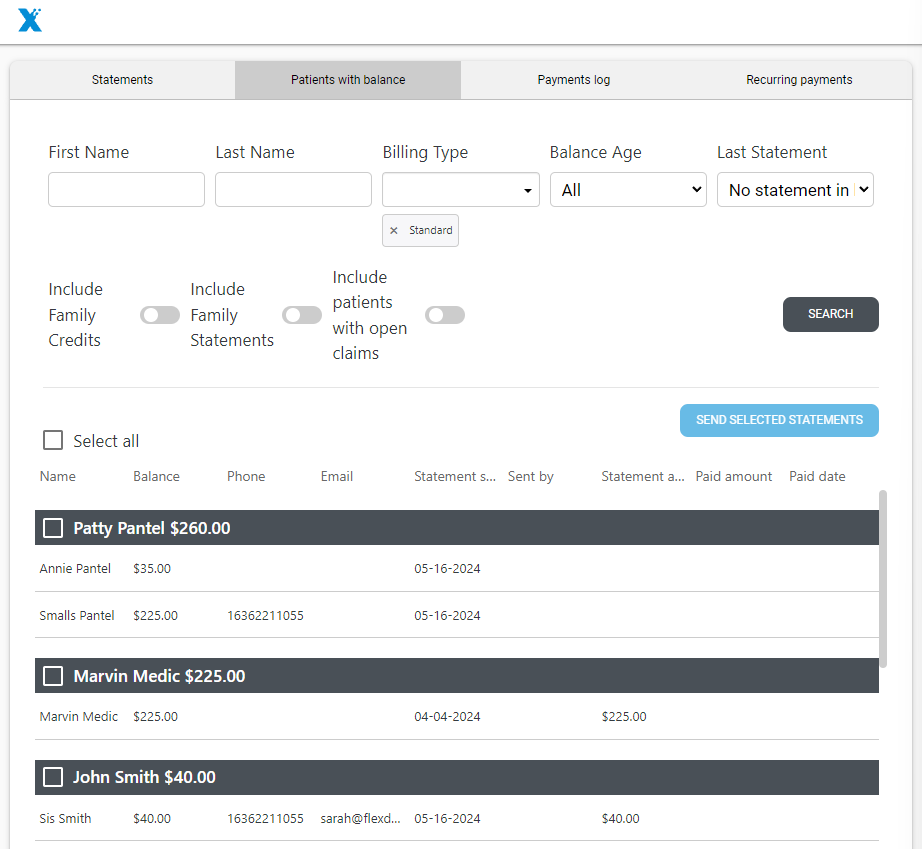Open the Billing Type dropdown
Screen dimensions: 922x849
pyautogui.click(x=461, y=189)
